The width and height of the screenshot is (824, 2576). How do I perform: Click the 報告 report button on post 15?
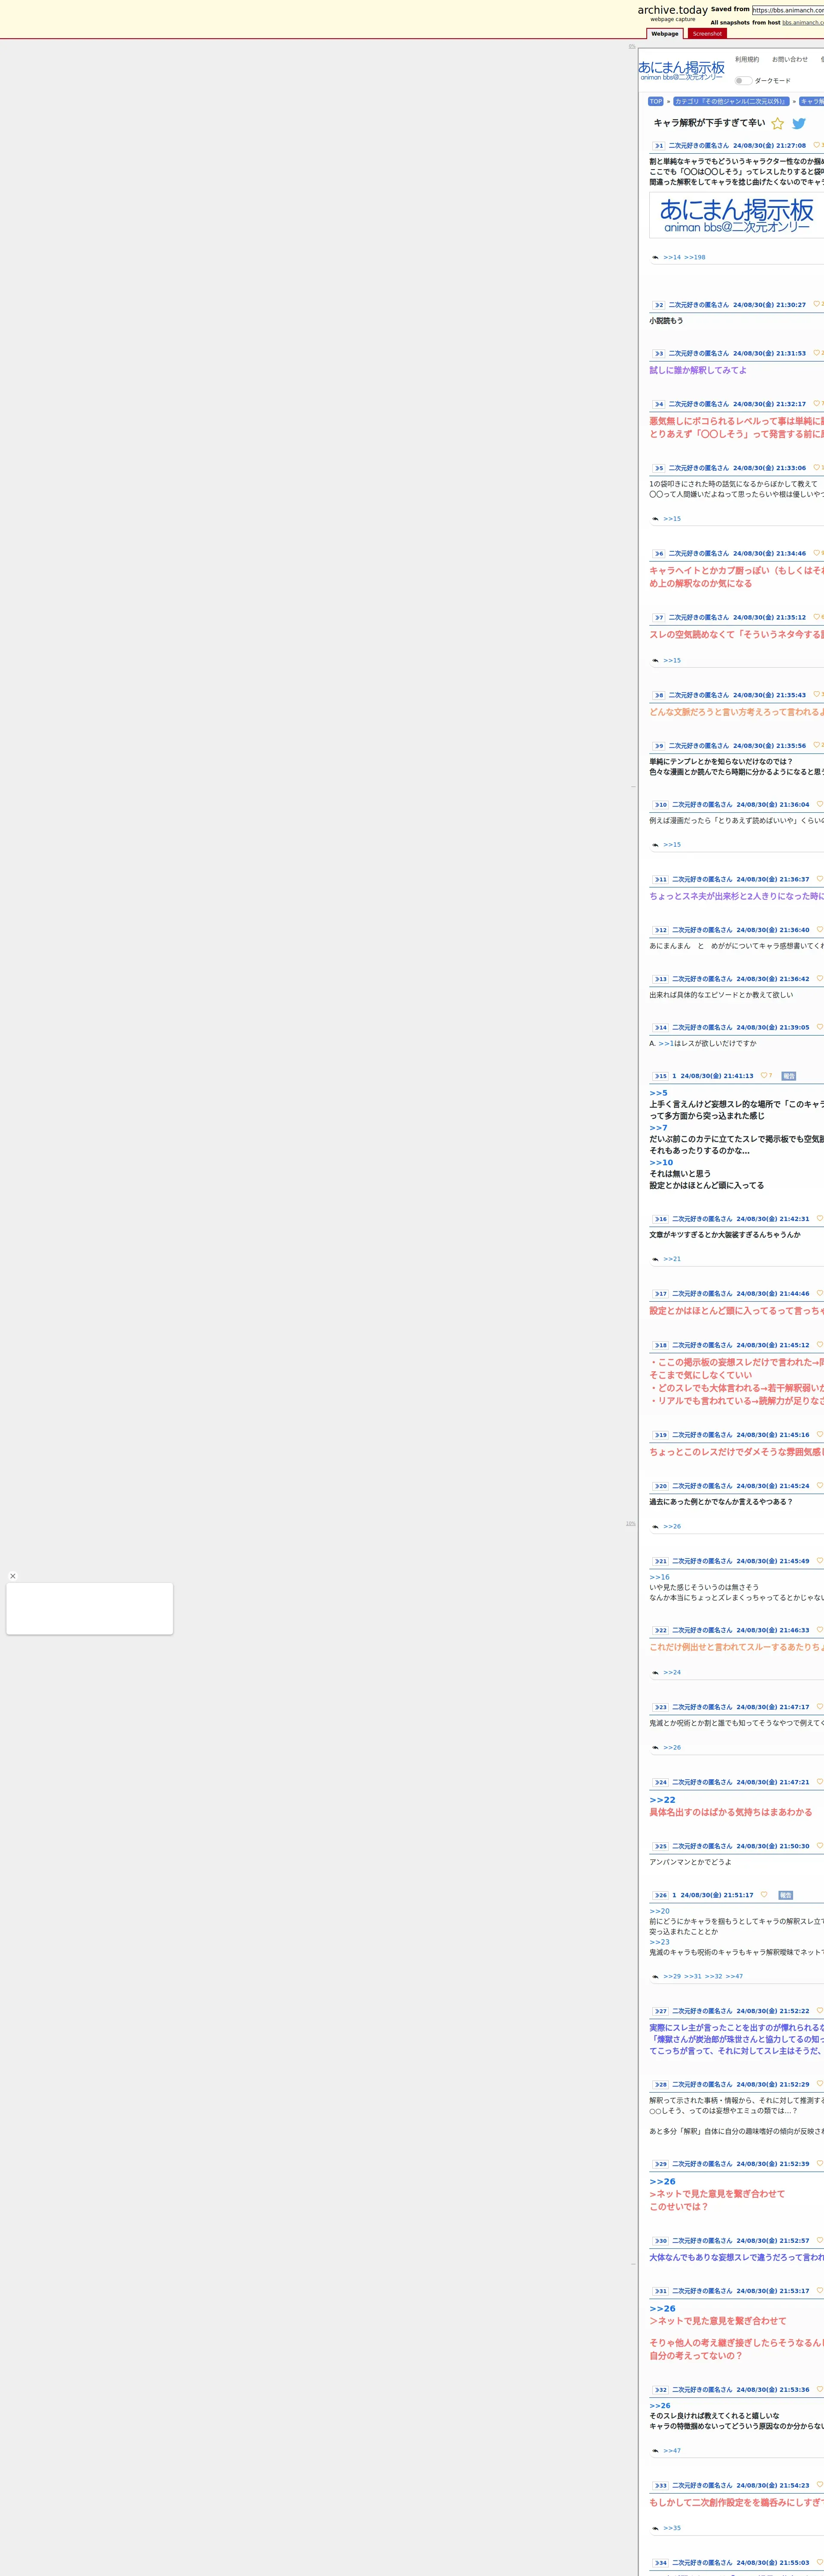(789, 1076)
